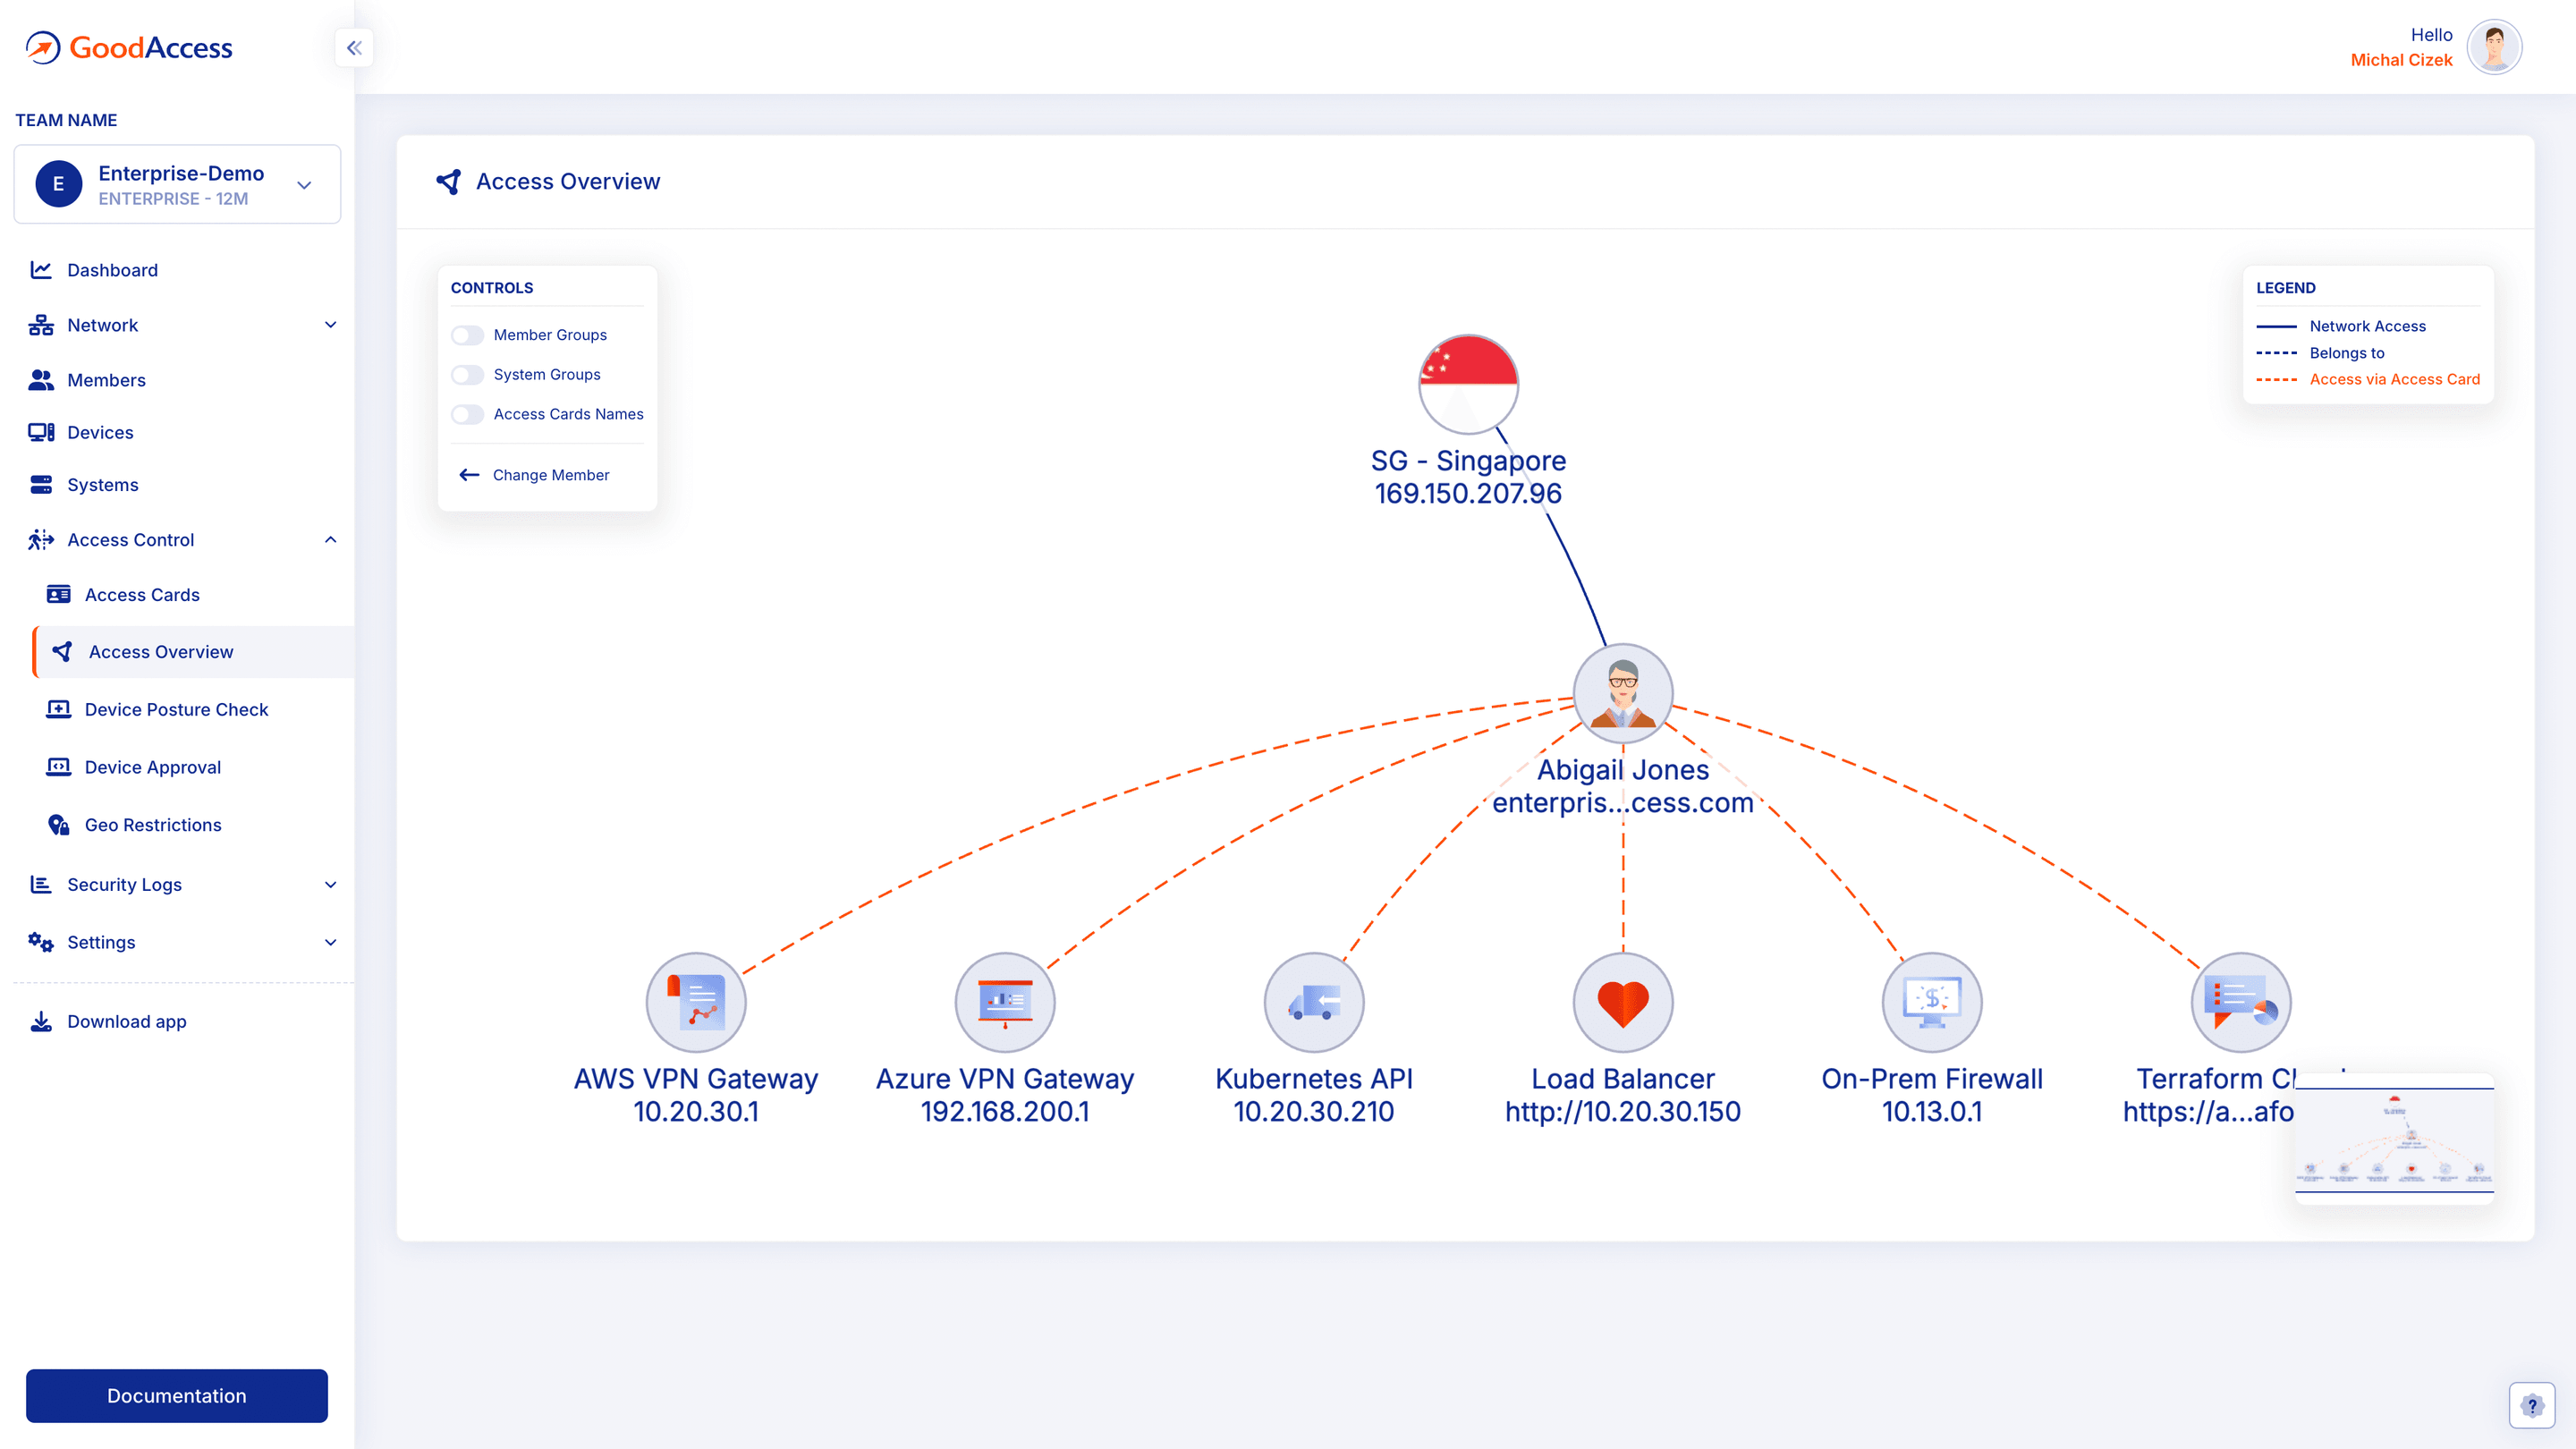The width and height of the screenshot is (2576, 1449).
Task: Click the Network sidebar icon
Action: click(41, 325)
